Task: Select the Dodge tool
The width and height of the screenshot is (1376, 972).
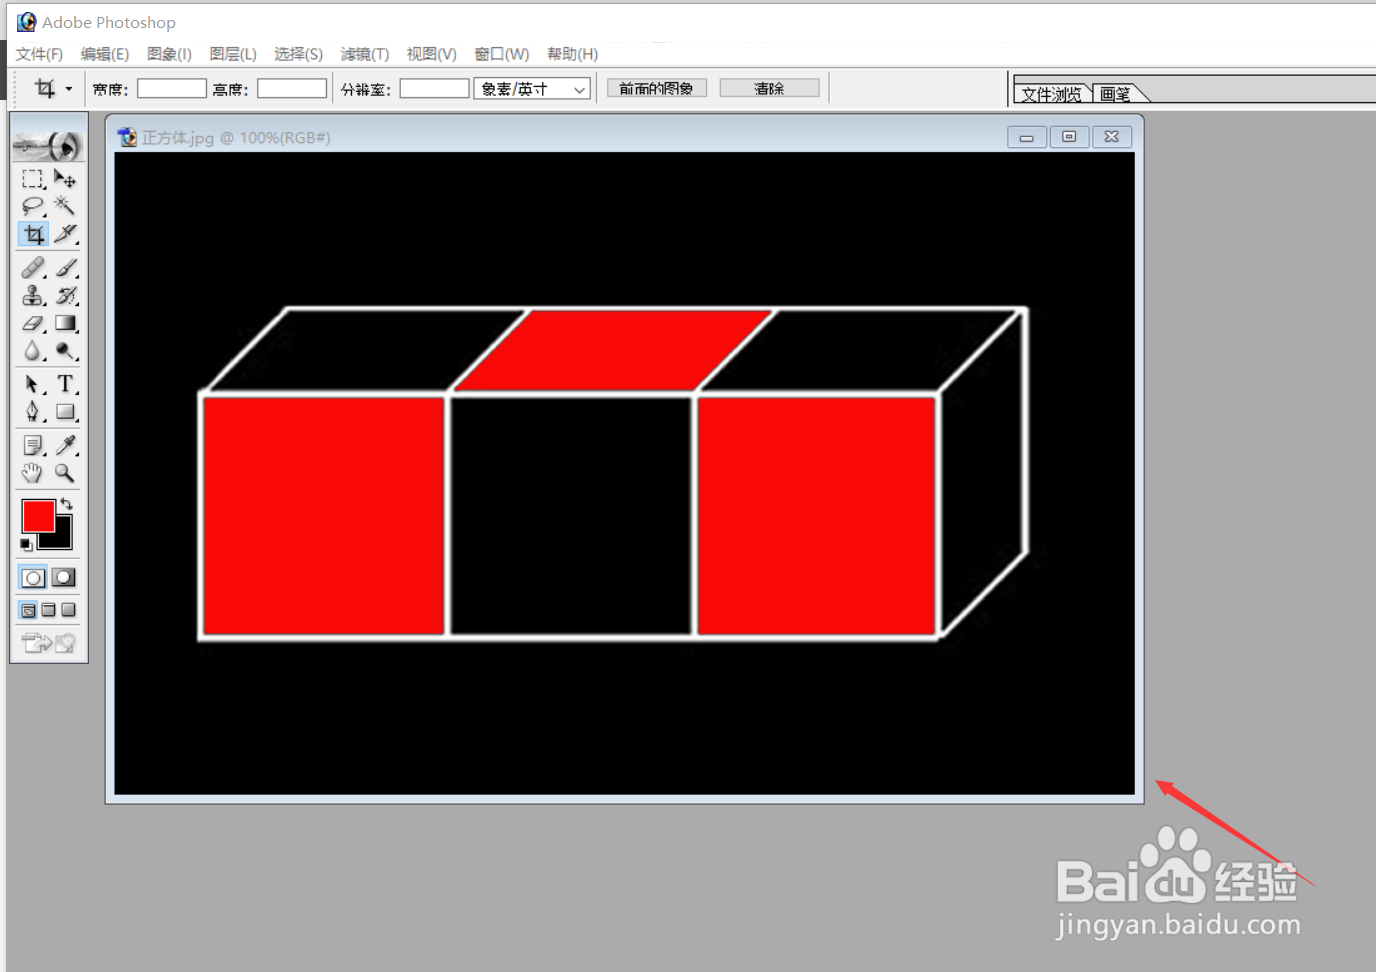Action: (65, 351)
